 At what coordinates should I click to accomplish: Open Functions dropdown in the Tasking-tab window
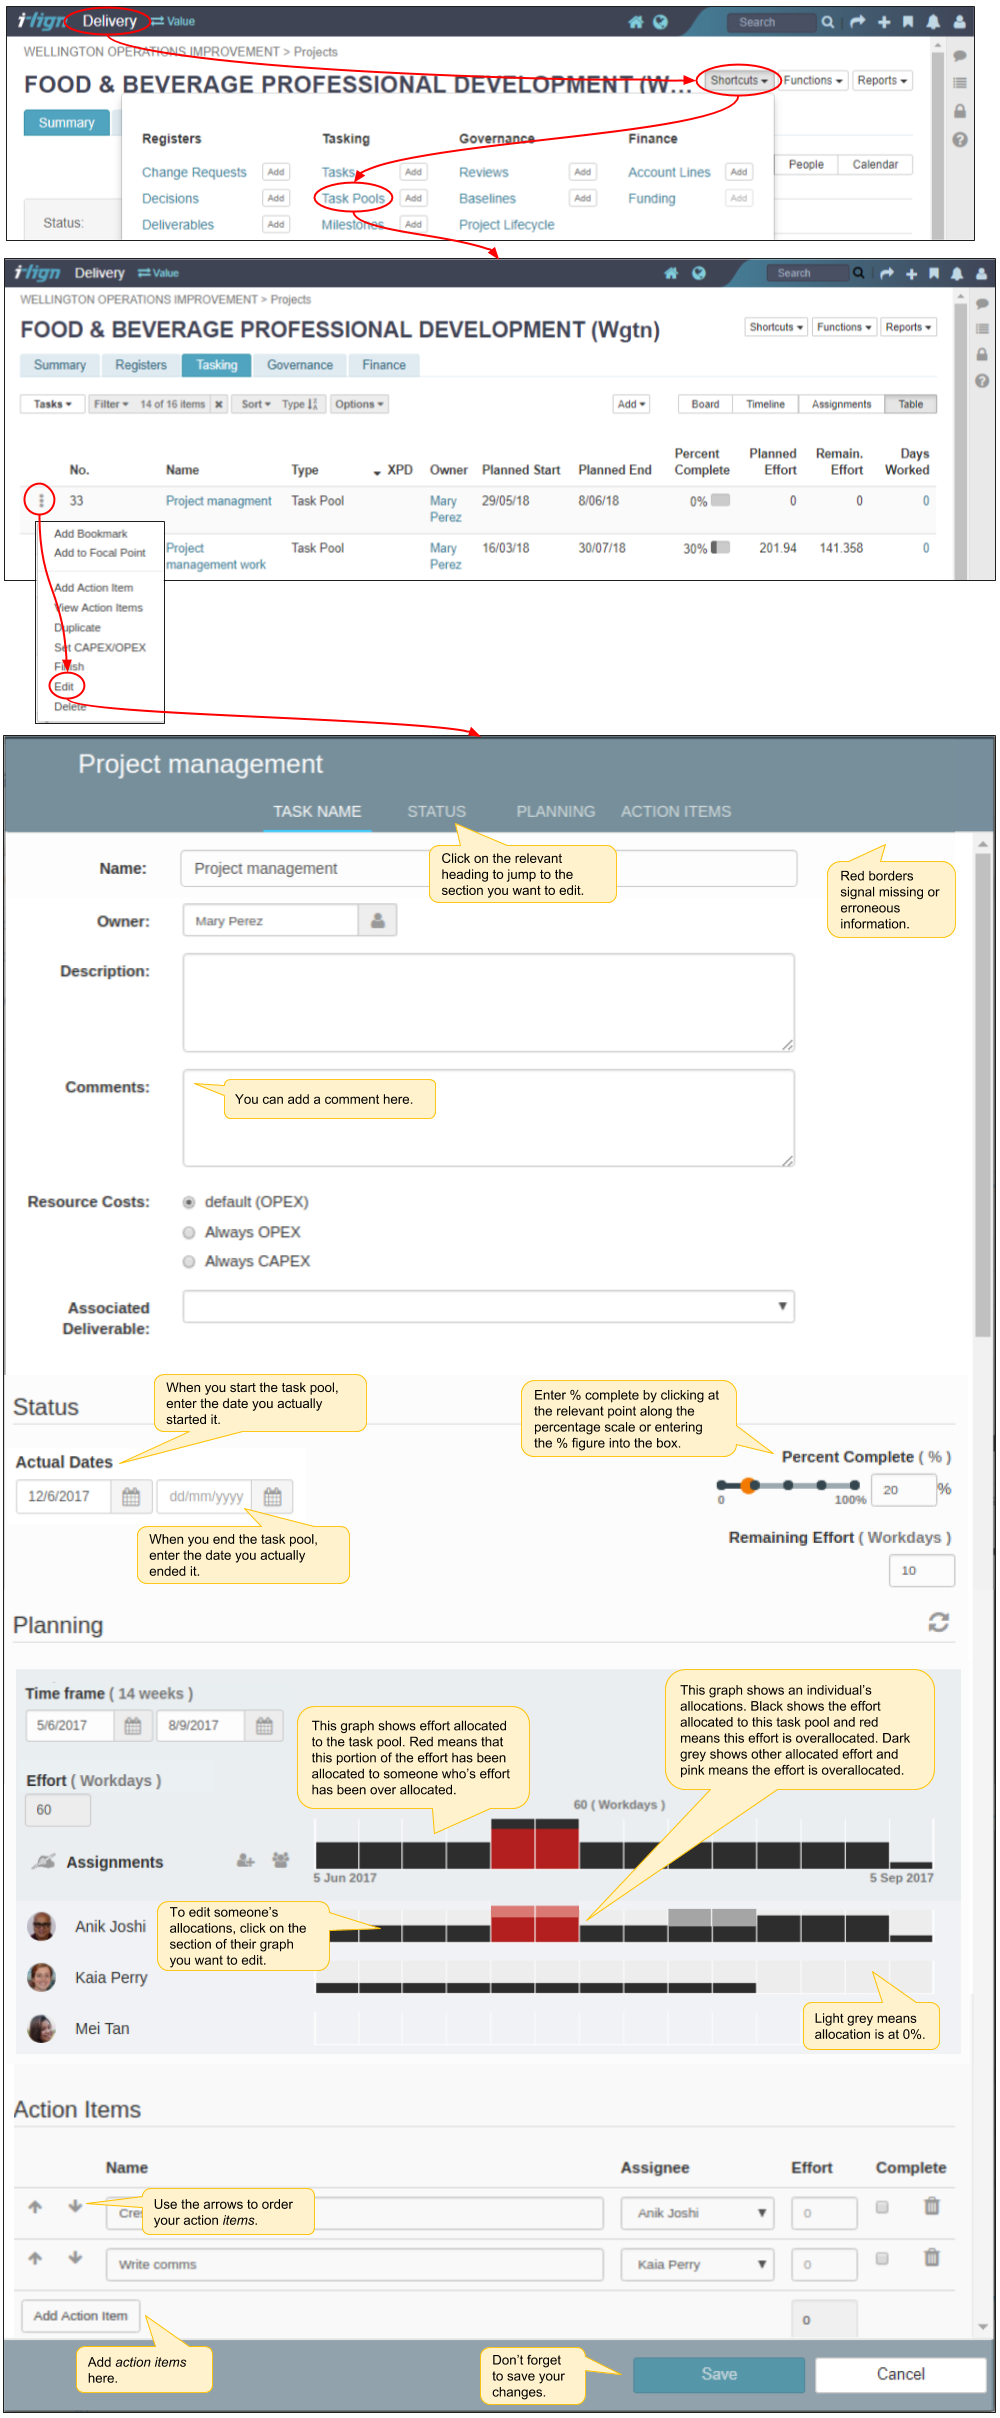pos(844,327)
